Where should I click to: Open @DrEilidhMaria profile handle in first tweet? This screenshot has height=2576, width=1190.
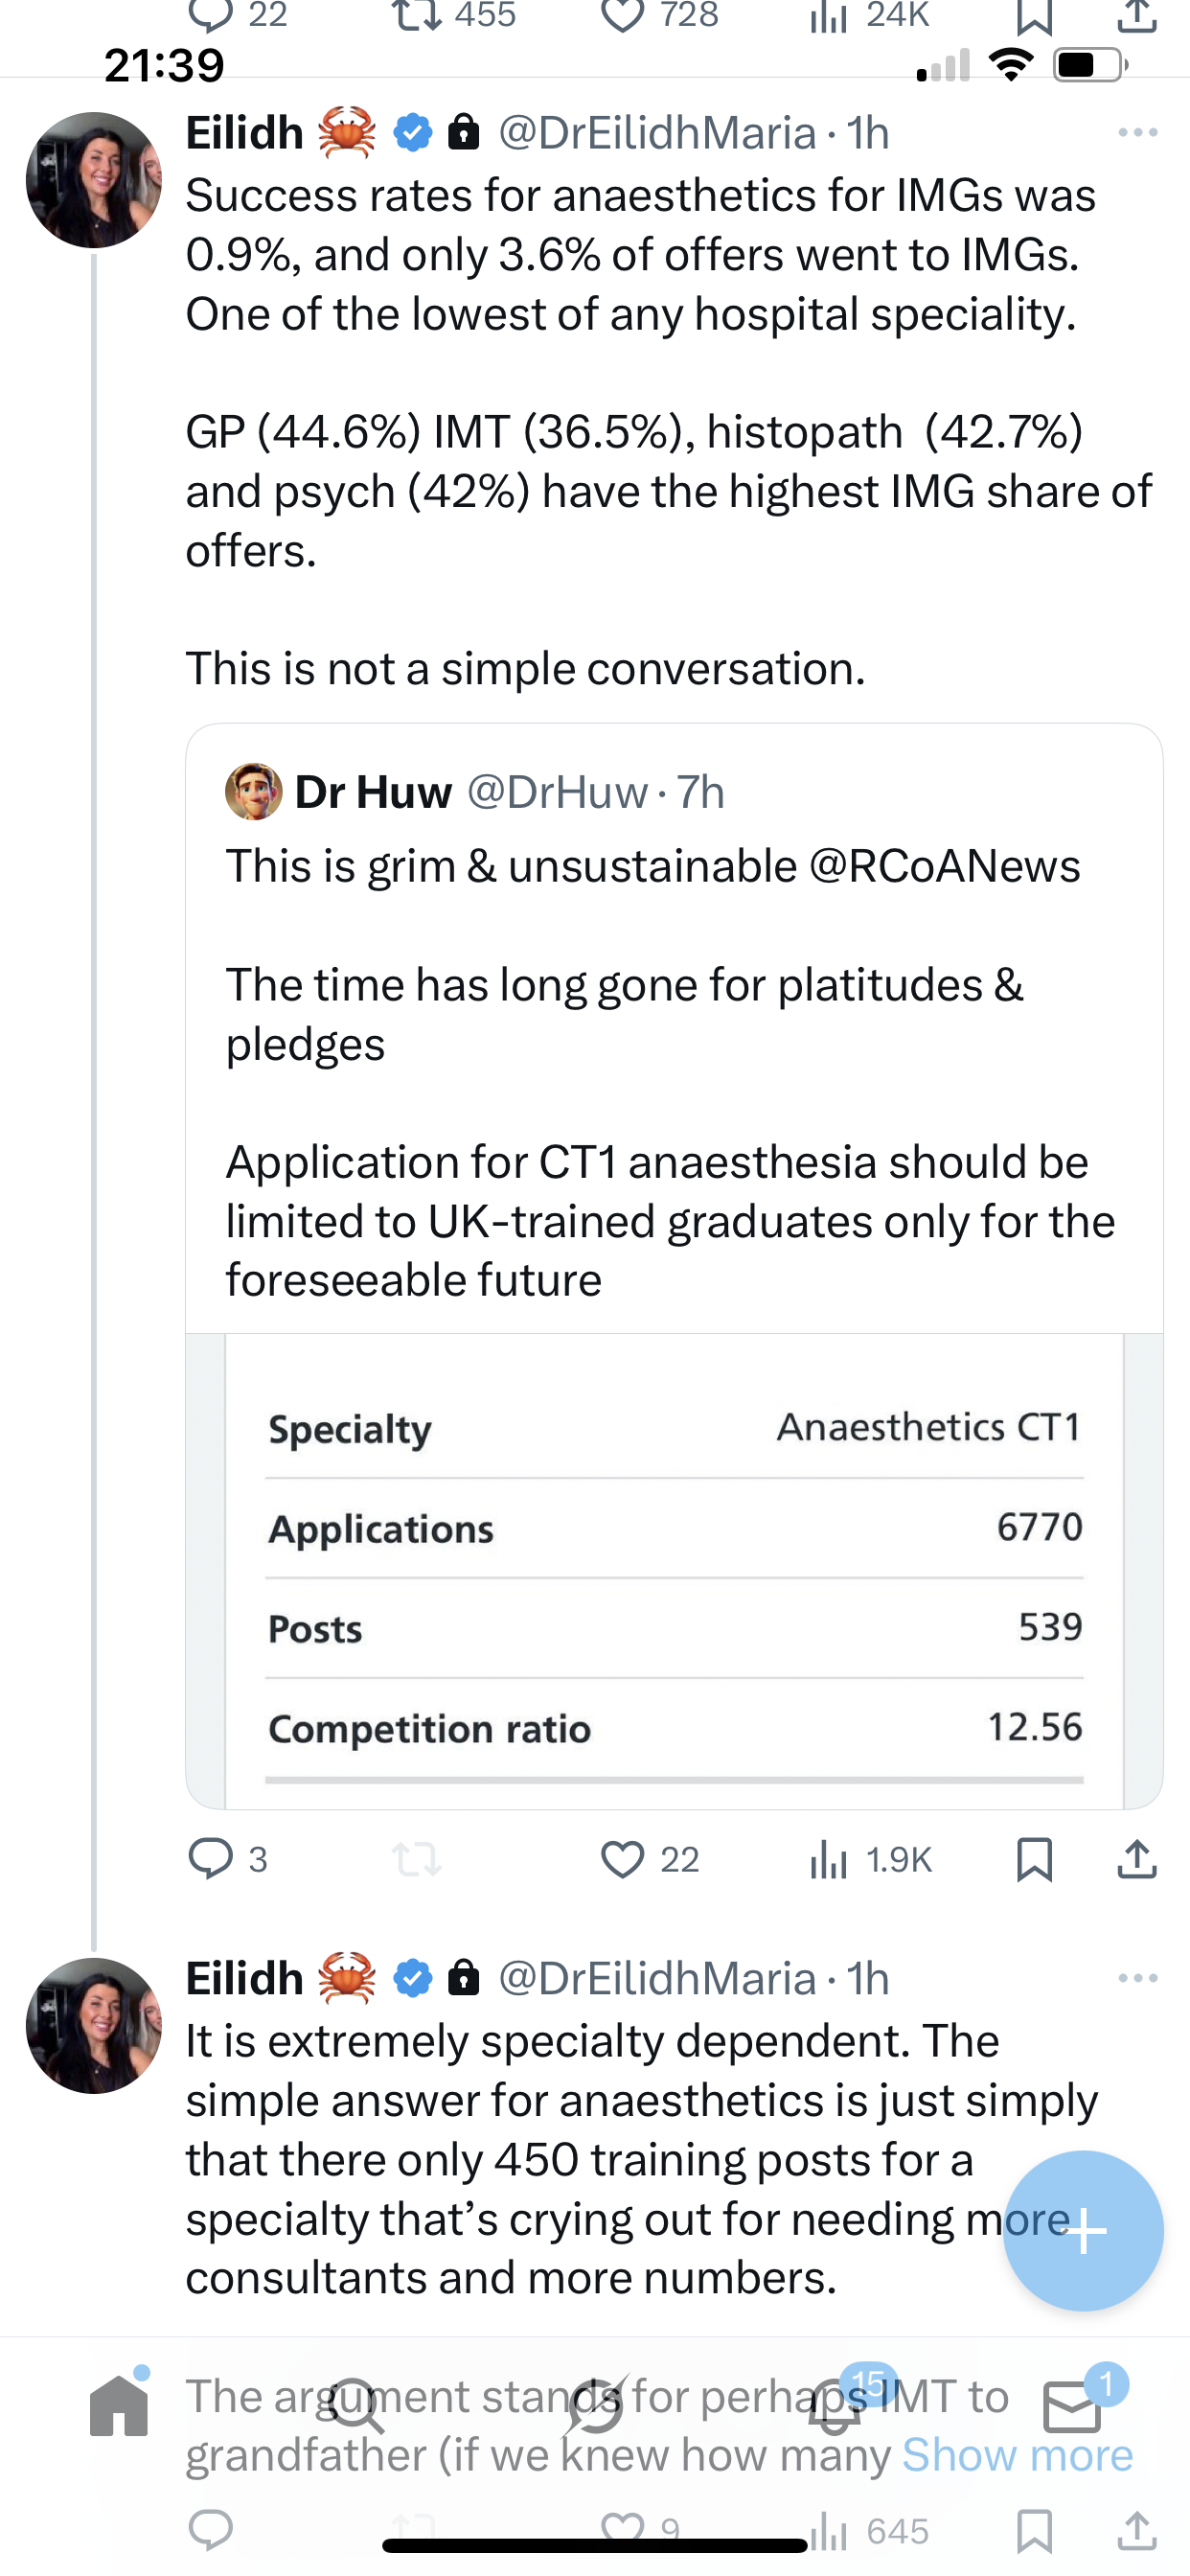pyautogui.click(x=657, y=133)
